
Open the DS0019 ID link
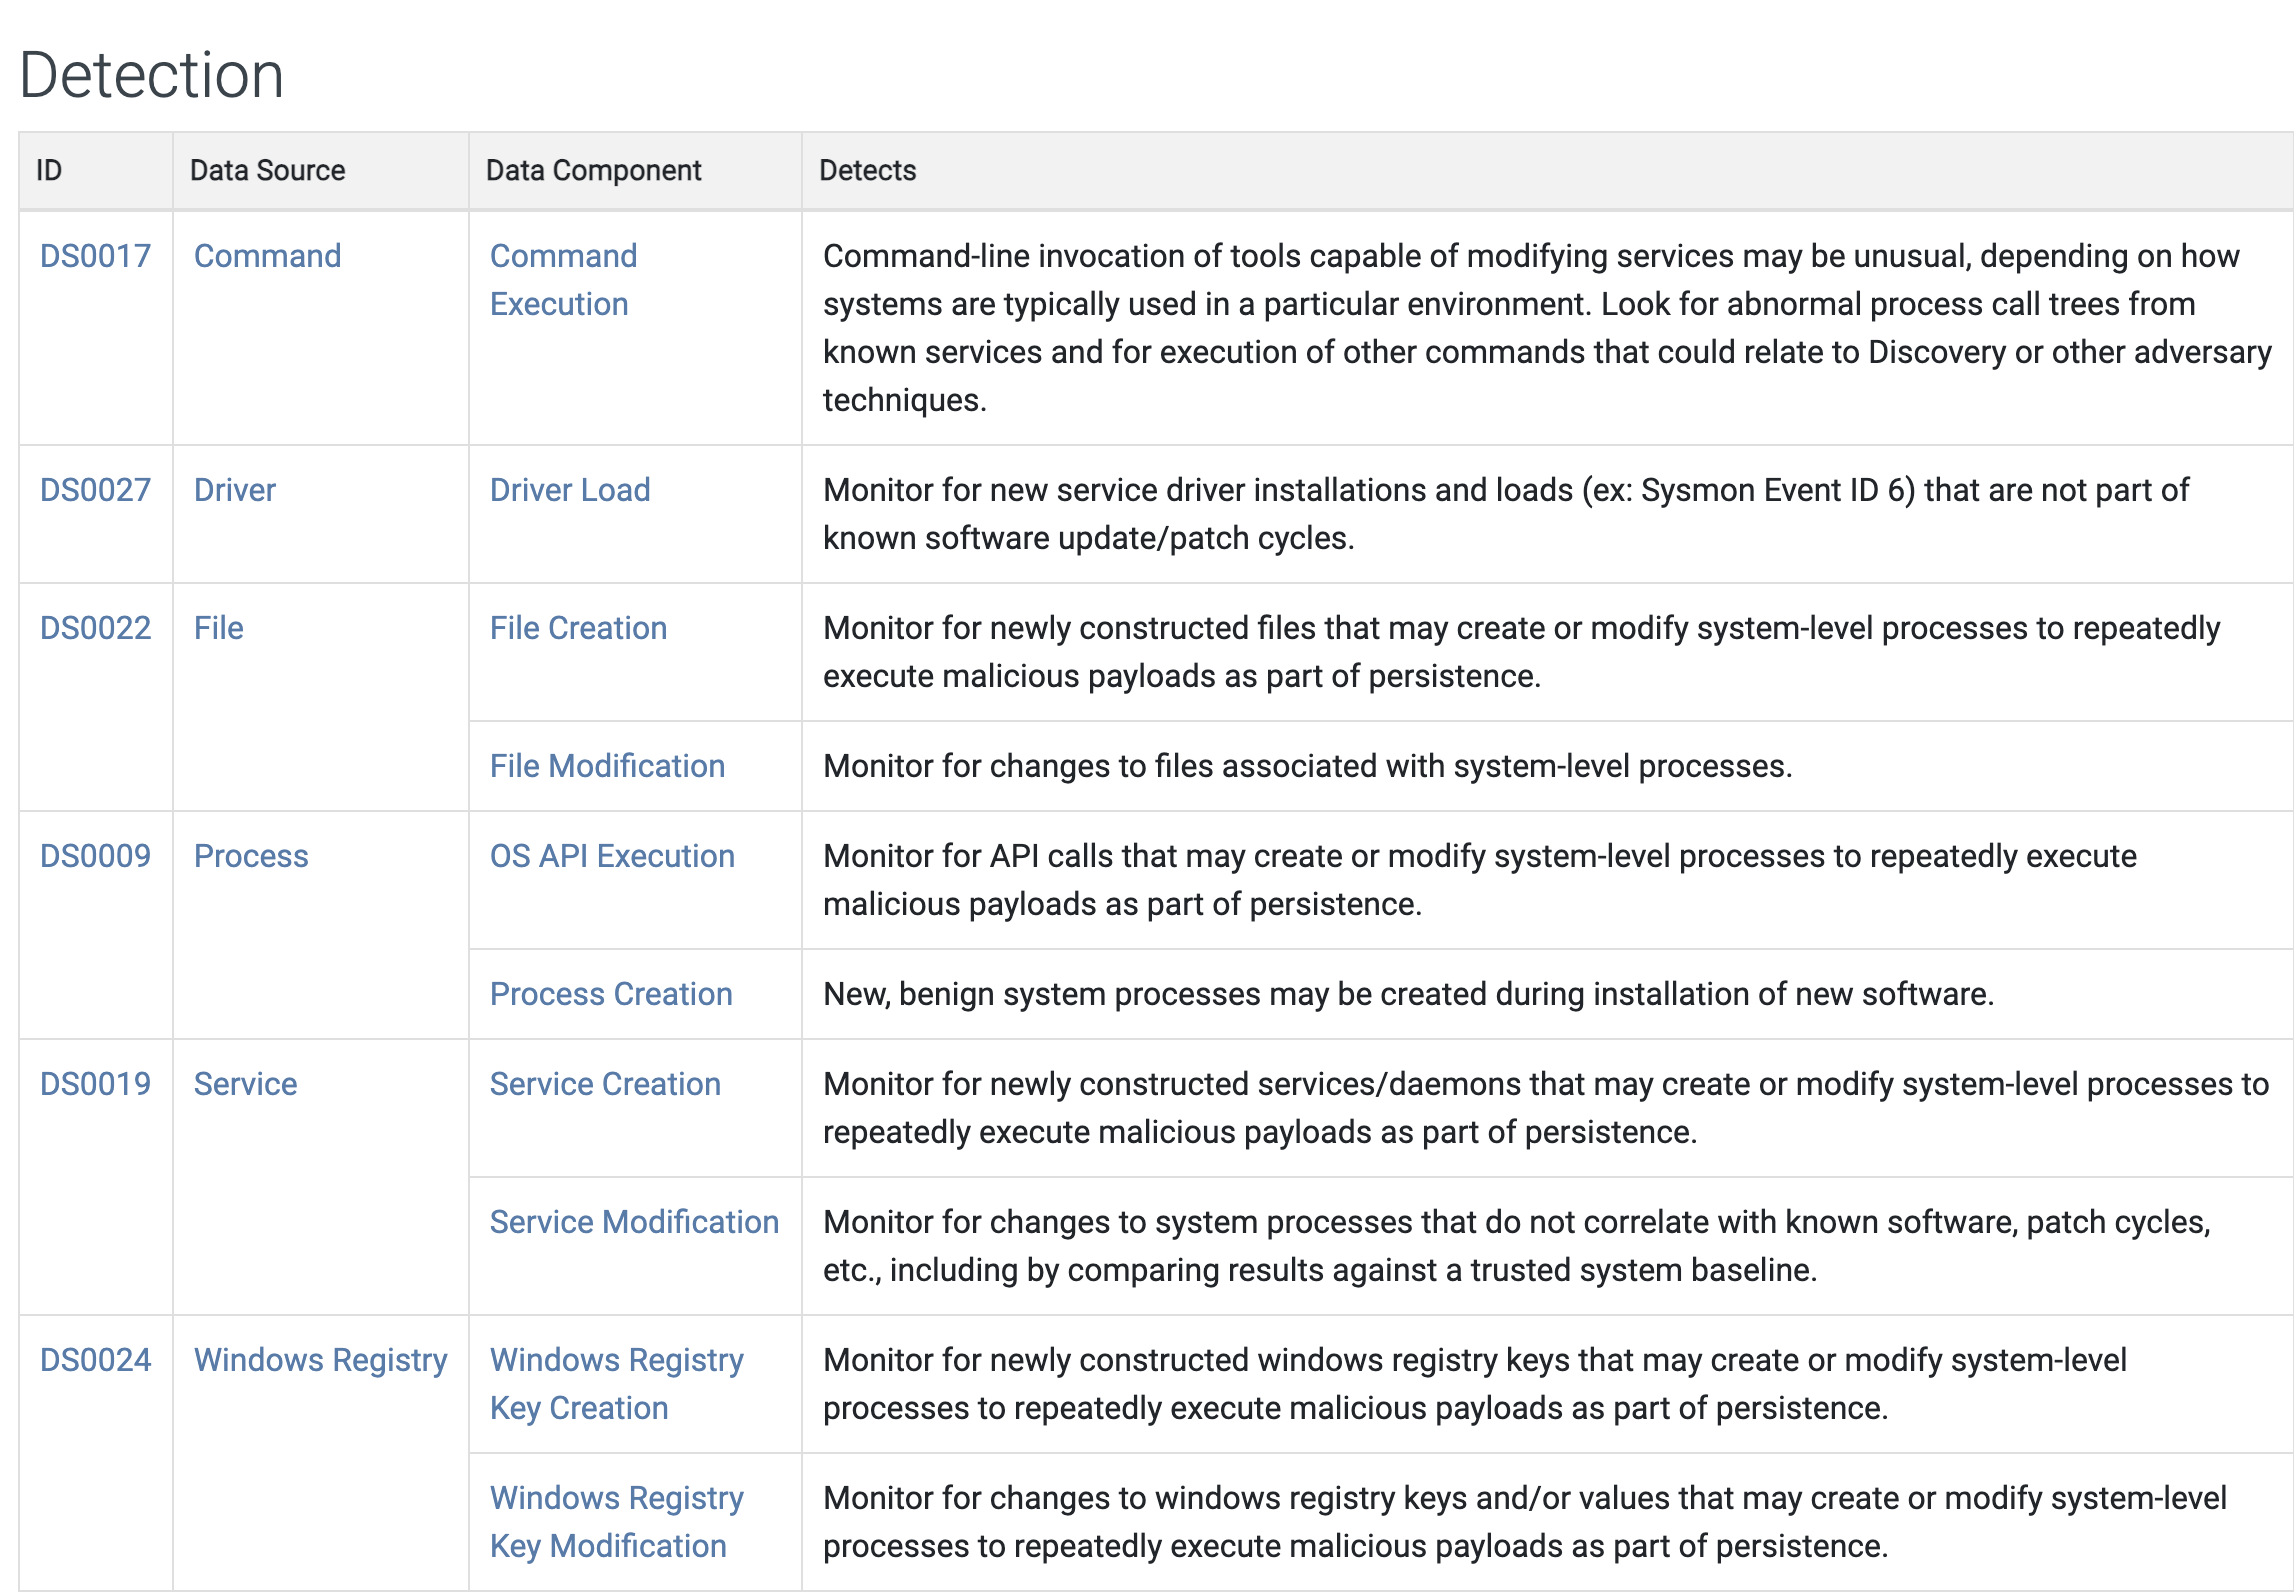click(95, 1084)
